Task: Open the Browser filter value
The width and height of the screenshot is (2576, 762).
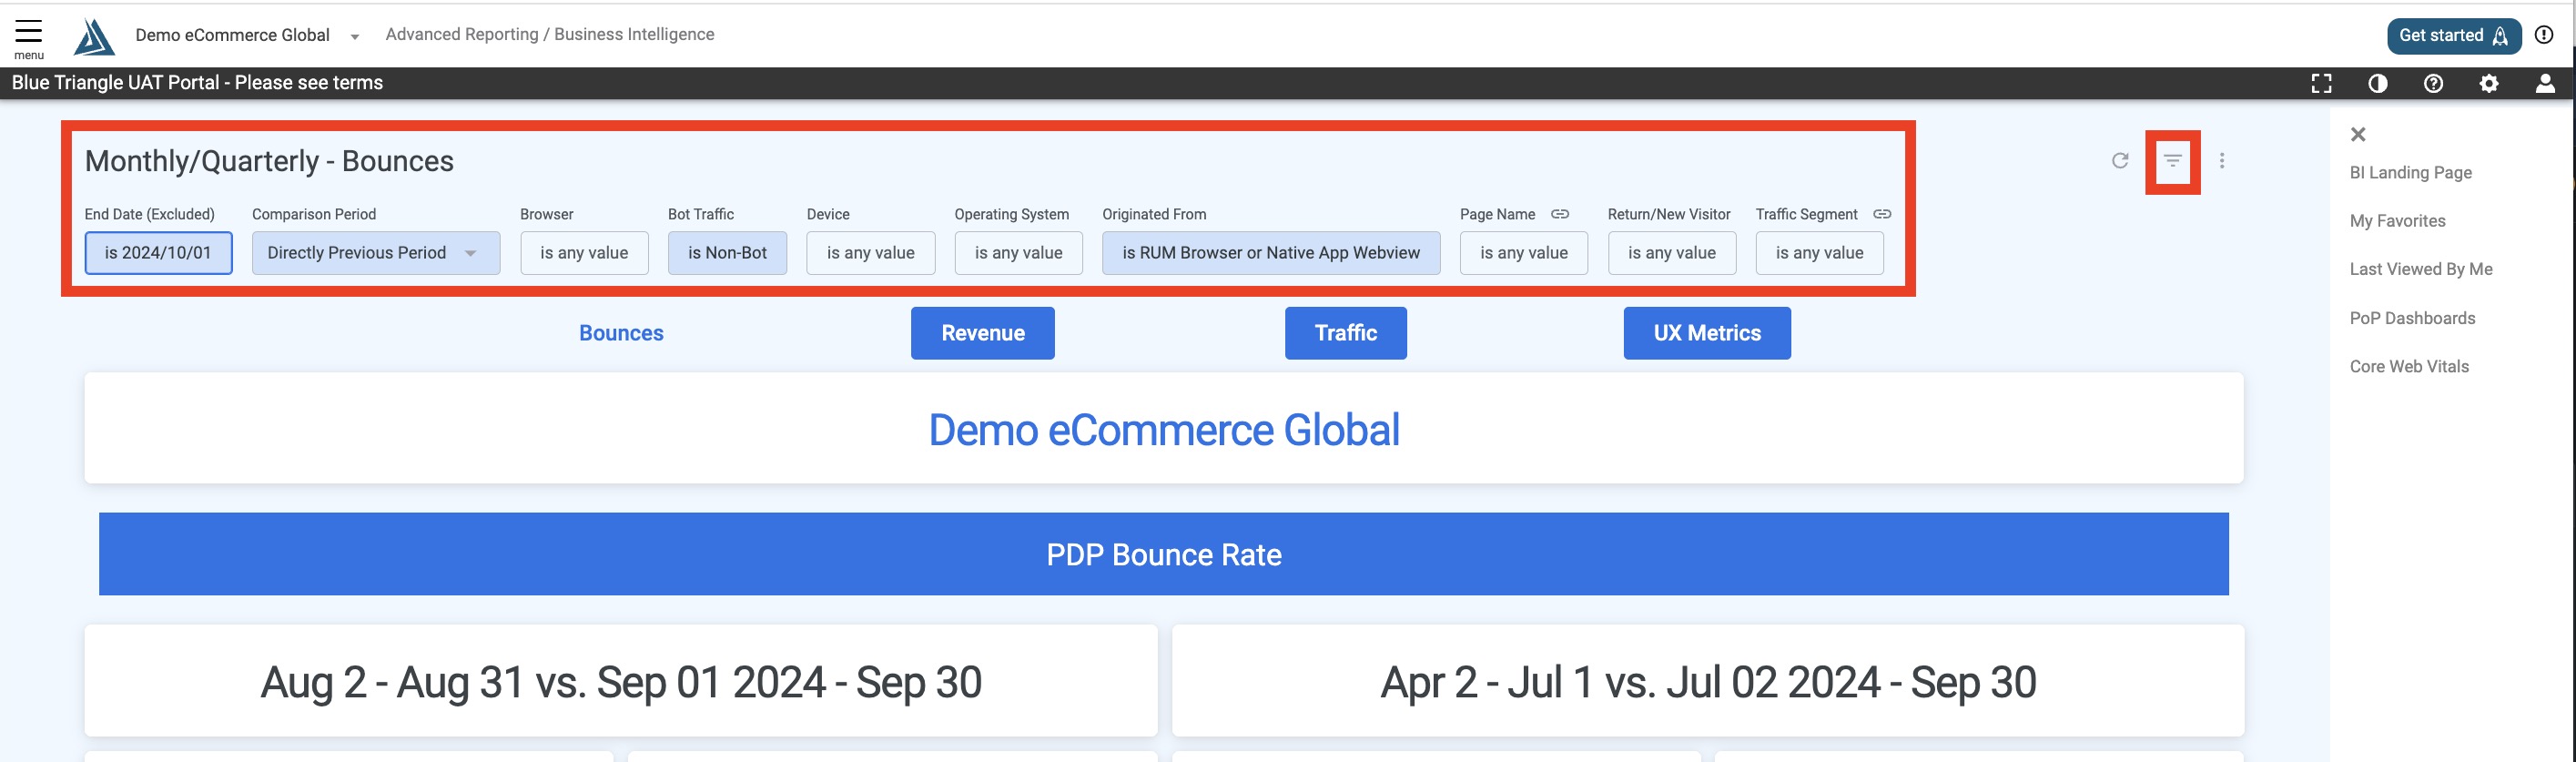Action: pyautogui.click(x=584, y=253)
